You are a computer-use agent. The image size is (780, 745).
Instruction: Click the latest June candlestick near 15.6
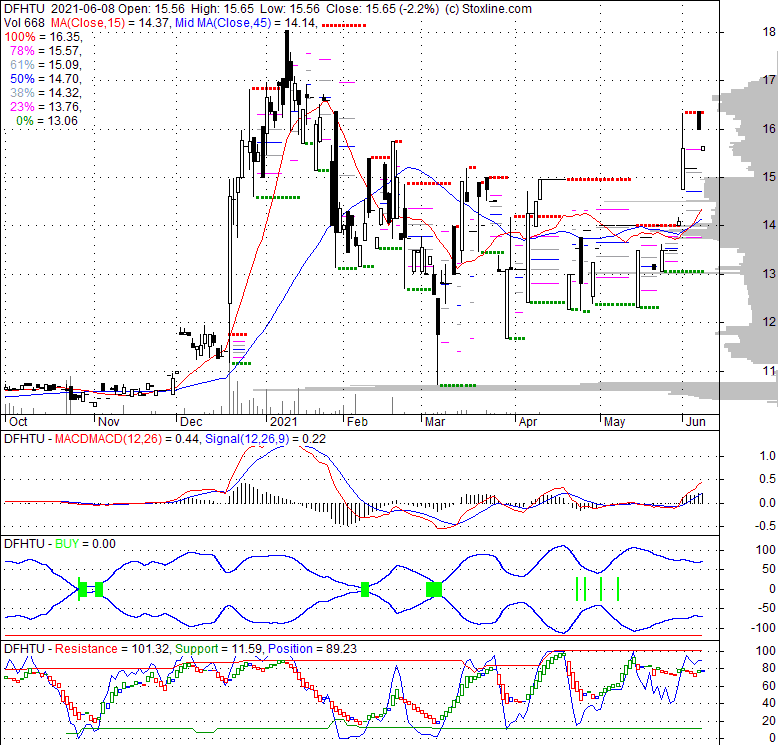pos(703,148)
